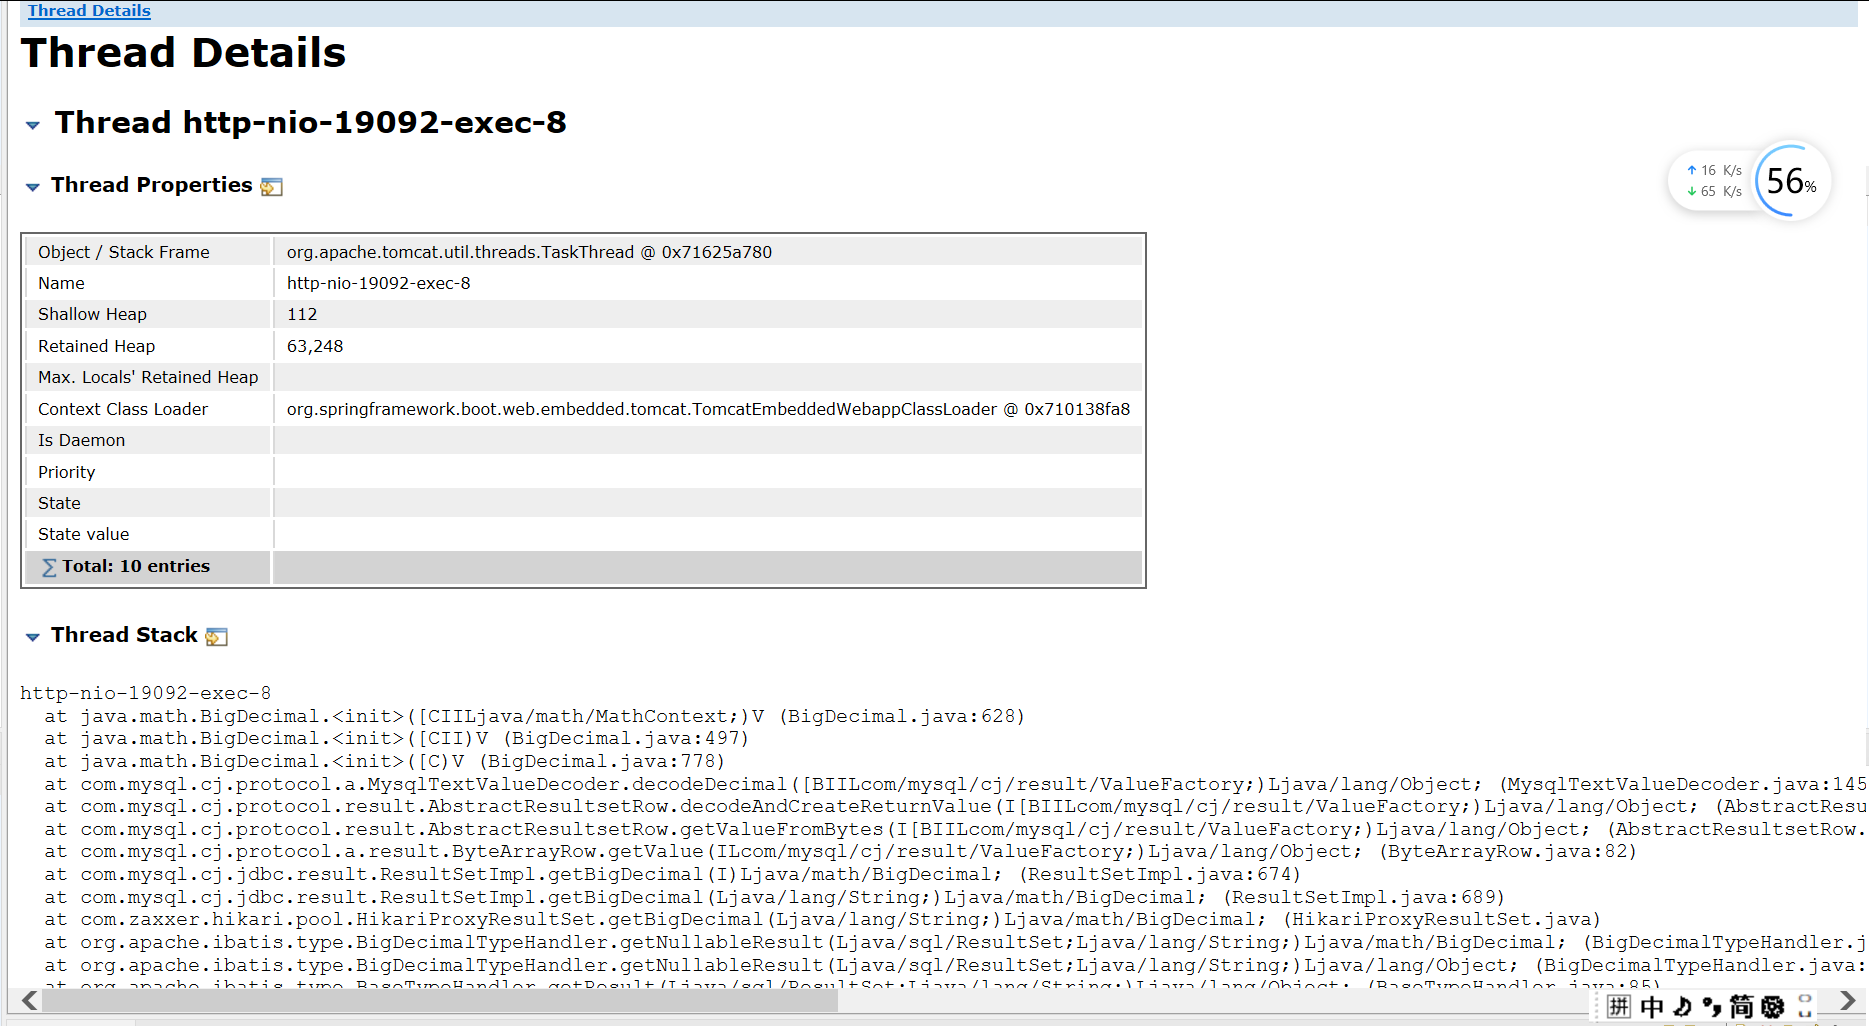Select the Retained Heap value 63,248

point(315,346)
